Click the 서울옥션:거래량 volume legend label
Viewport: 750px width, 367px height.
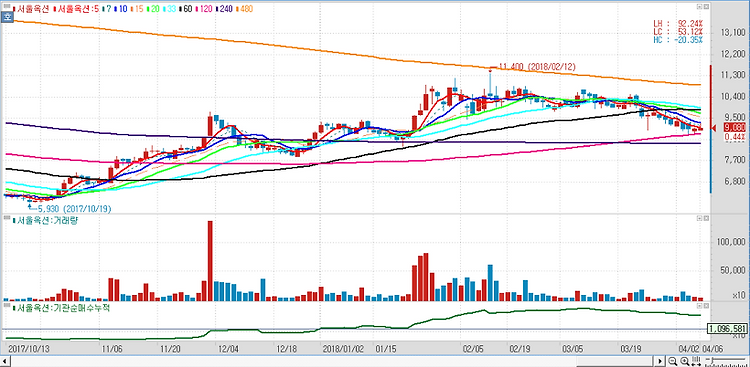[45, 221]
